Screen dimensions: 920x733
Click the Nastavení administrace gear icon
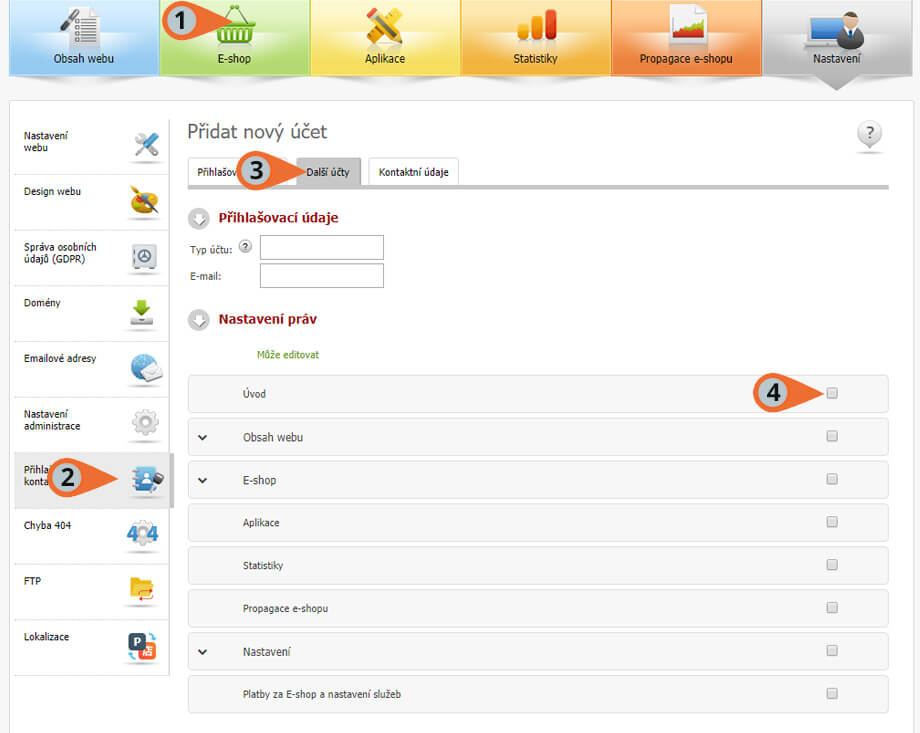pos(144,425)
